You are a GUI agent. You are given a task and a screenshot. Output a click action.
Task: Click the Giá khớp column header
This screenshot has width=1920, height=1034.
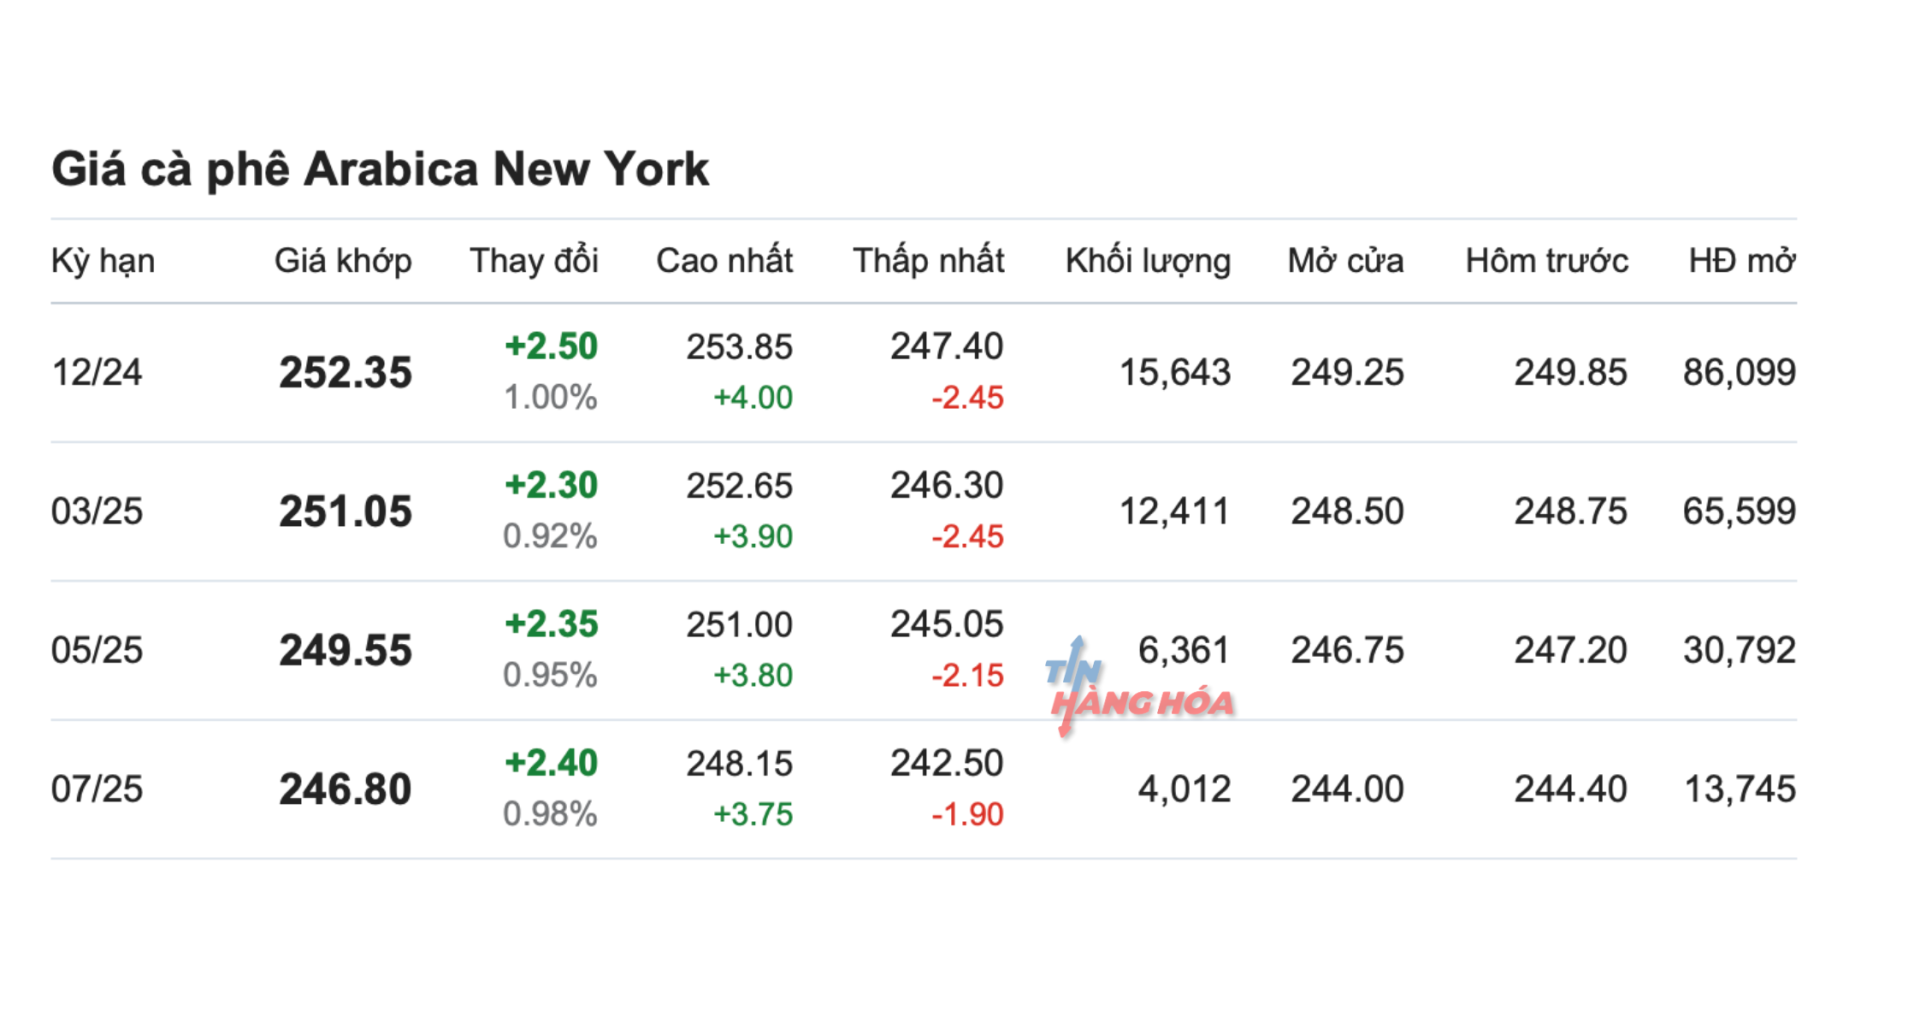pos(343,261)
